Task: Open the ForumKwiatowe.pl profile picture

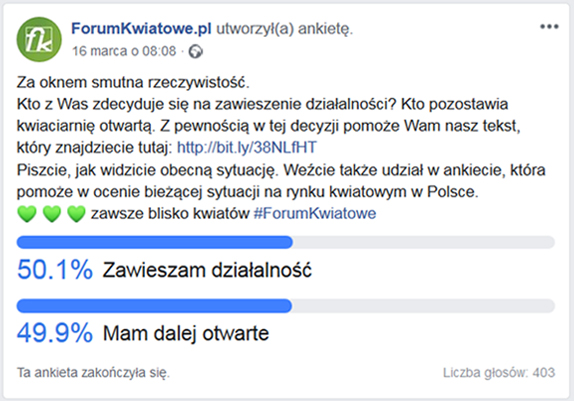Action: pyautogui.click(x=39, y=40)
